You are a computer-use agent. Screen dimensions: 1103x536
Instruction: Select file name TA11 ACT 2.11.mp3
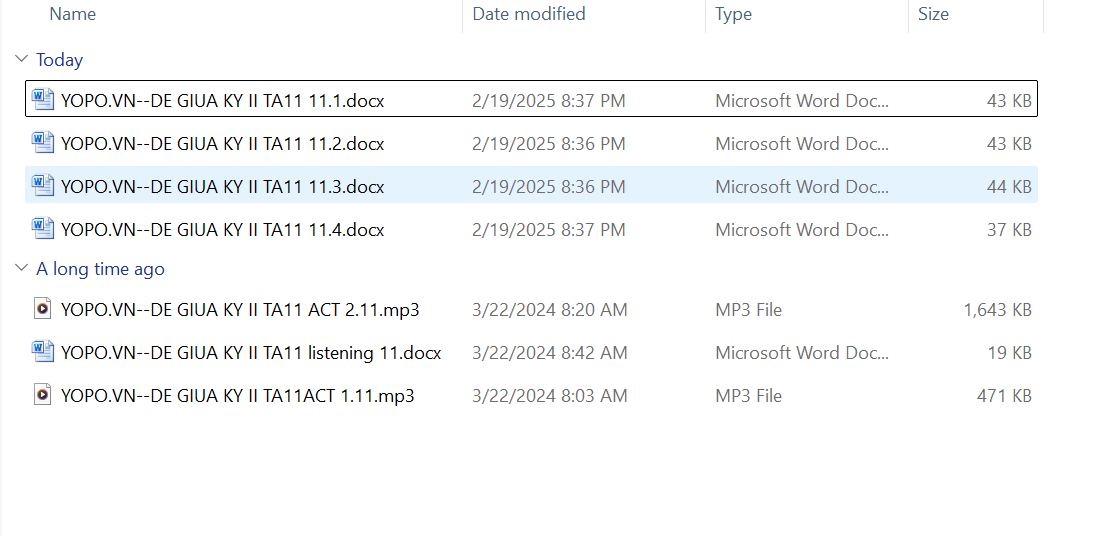point(240,310)
